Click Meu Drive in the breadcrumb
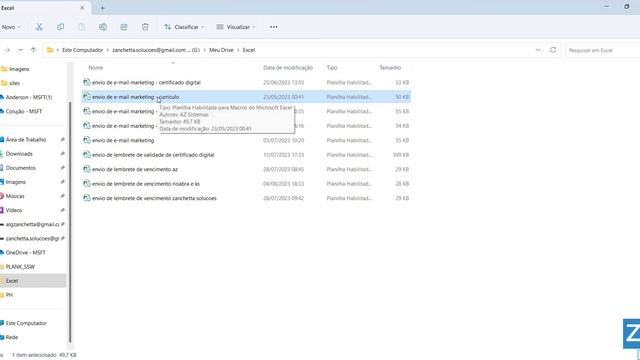The image size is (640, 360). coord(221,50)
